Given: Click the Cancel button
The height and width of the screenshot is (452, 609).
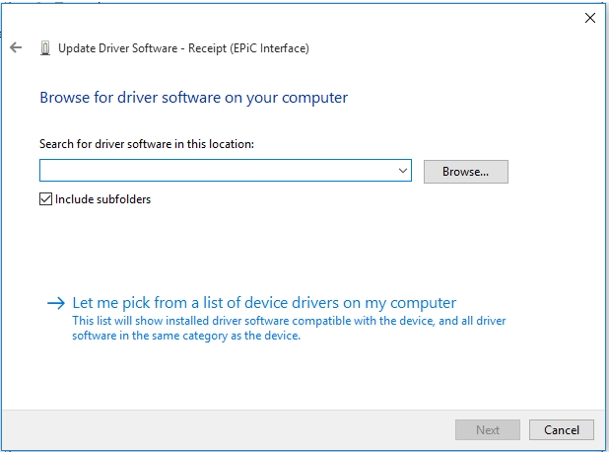Looking at the screenshot, I should pos(561,430).
